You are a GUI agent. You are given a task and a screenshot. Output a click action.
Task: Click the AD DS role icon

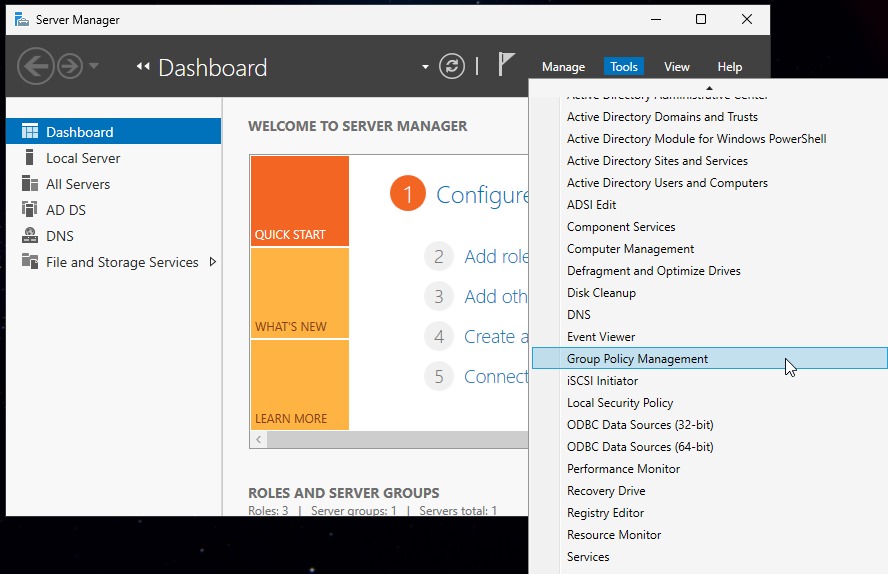(x=29, y=209)
